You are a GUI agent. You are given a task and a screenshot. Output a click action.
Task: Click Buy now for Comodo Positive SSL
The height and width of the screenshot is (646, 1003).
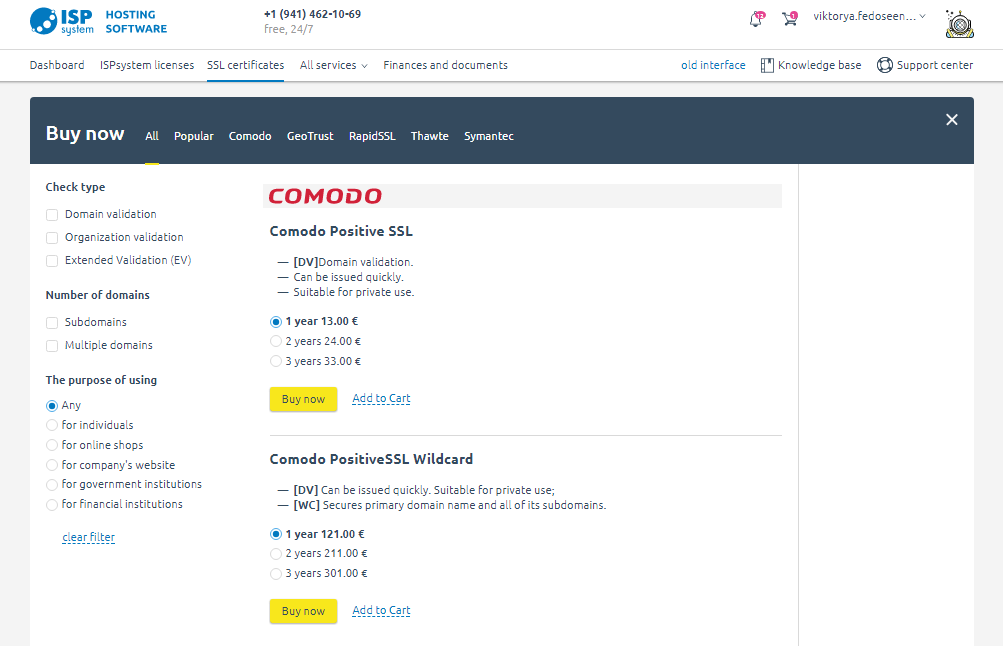pos(303,399)
